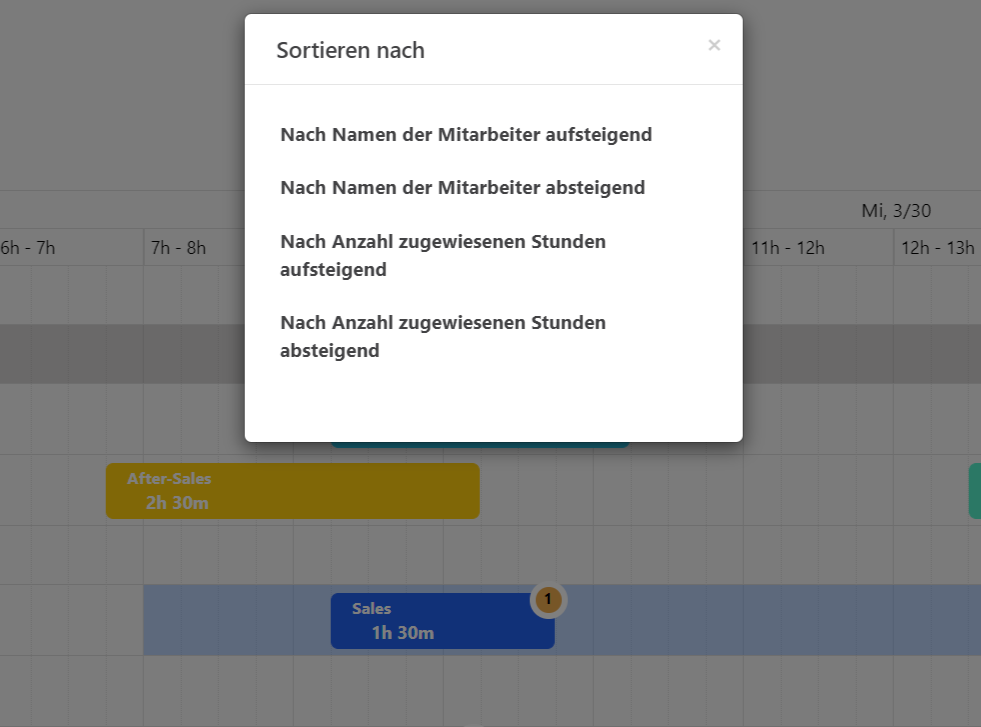The image size is (981, 727).
Task: Select Nach Anzahl zugewiesenen Stunden aufsteigend
Action: click(442, 255)
